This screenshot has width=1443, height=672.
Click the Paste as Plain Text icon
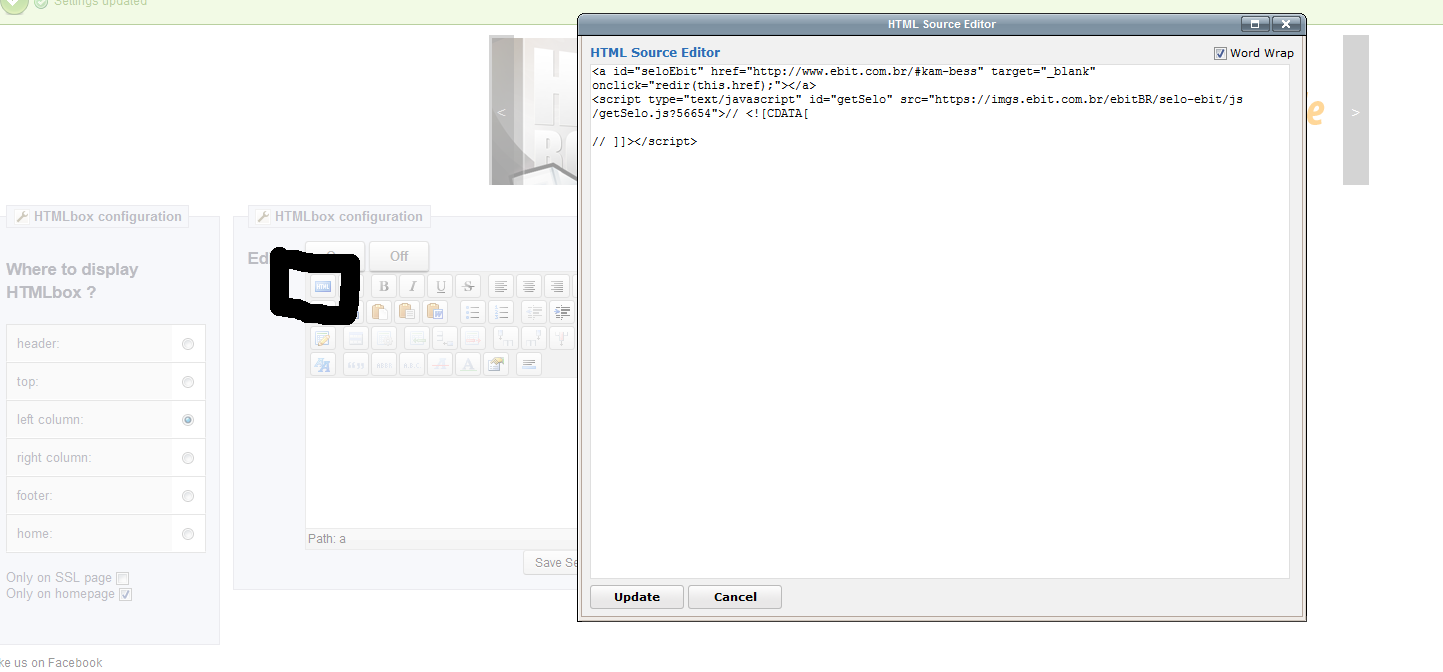coord(407,312)
